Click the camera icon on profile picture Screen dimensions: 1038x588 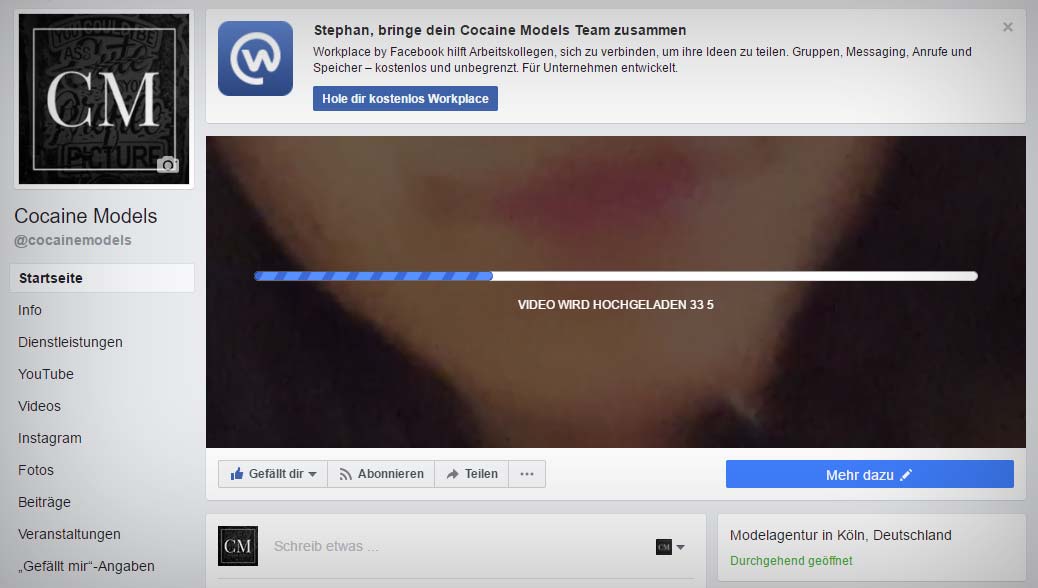(x=167, y=164)
